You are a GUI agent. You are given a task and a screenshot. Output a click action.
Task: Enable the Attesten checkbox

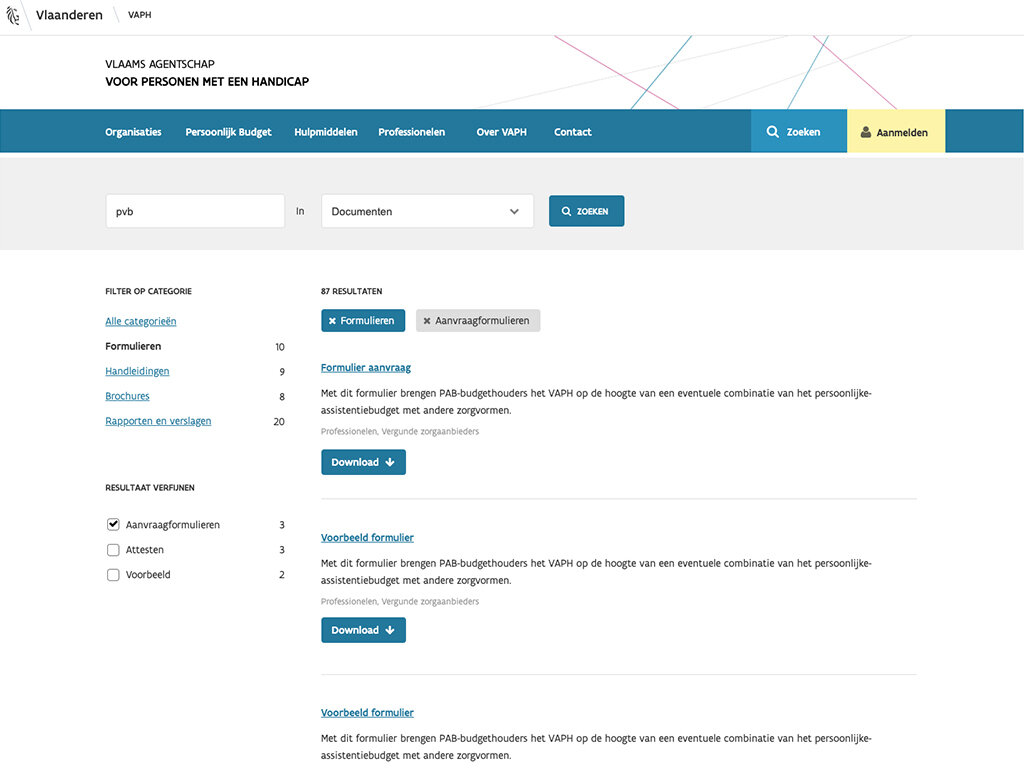[x=113, y=550]
